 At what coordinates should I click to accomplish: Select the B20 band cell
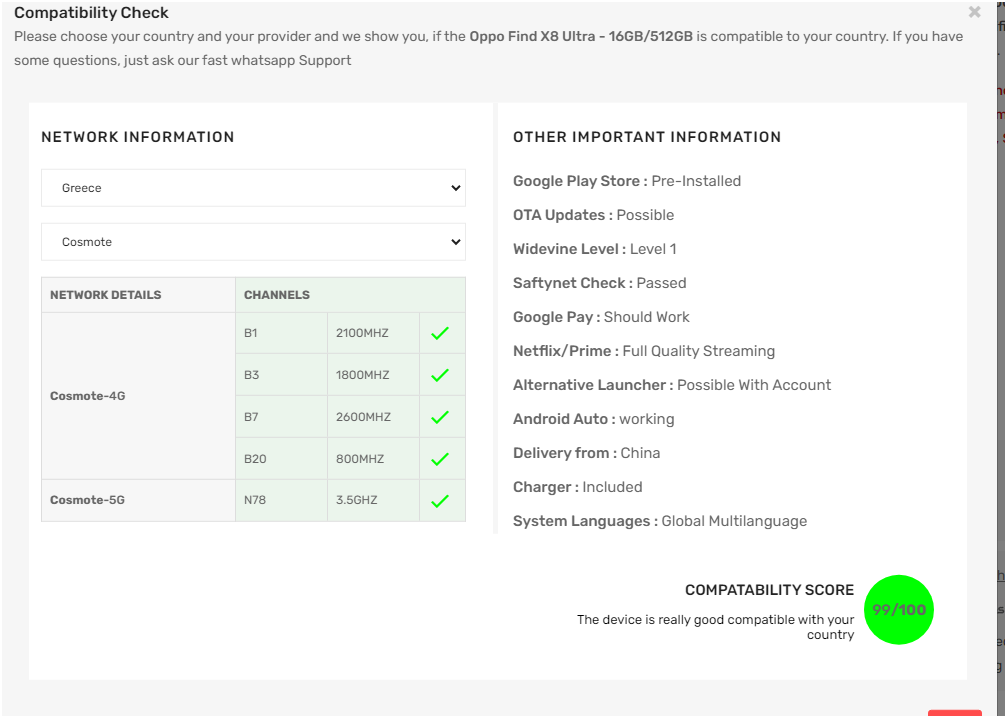(281, 459)
